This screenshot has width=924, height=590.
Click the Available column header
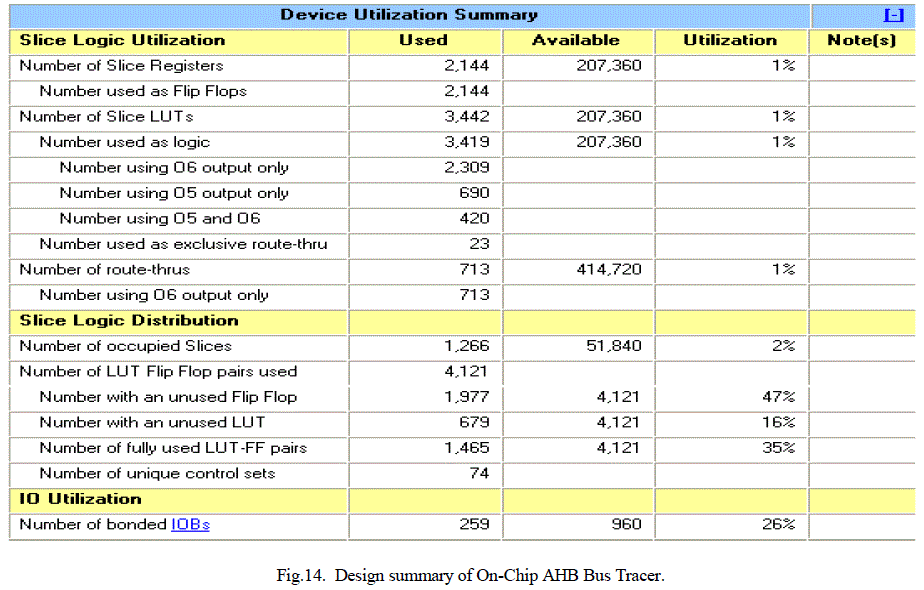click(575, 40)
